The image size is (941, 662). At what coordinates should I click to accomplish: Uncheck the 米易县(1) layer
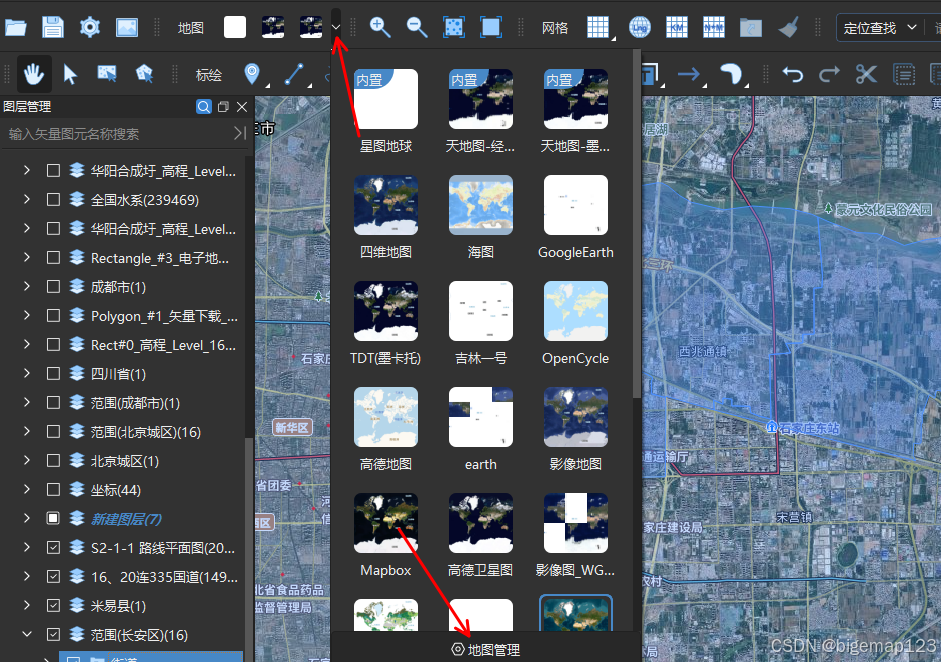[53, 606]
